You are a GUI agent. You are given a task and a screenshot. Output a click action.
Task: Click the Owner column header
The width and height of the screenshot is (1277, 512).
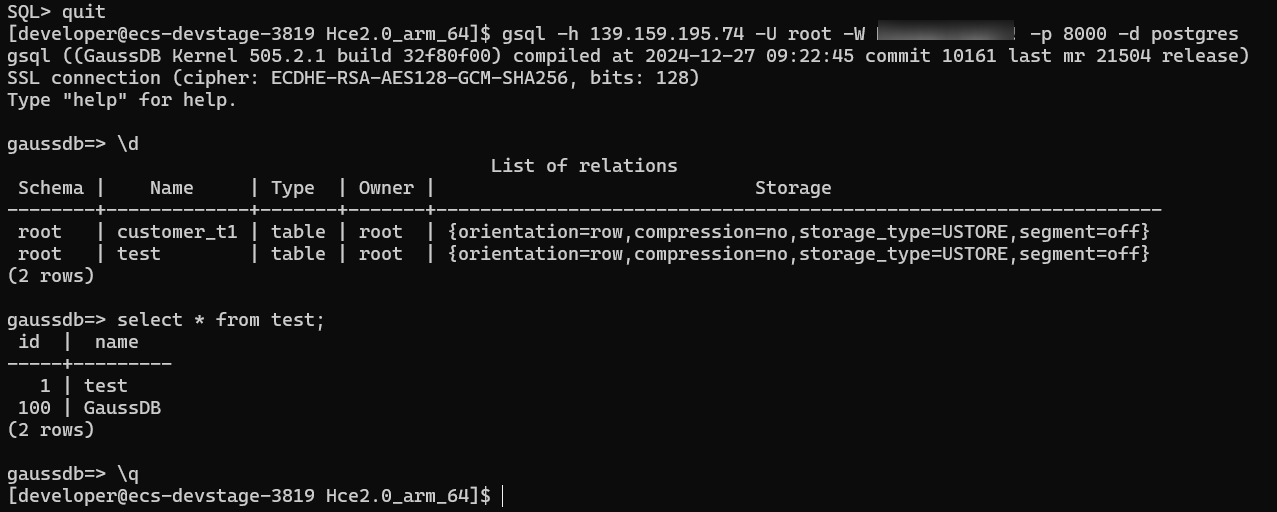tap(386, 188)
